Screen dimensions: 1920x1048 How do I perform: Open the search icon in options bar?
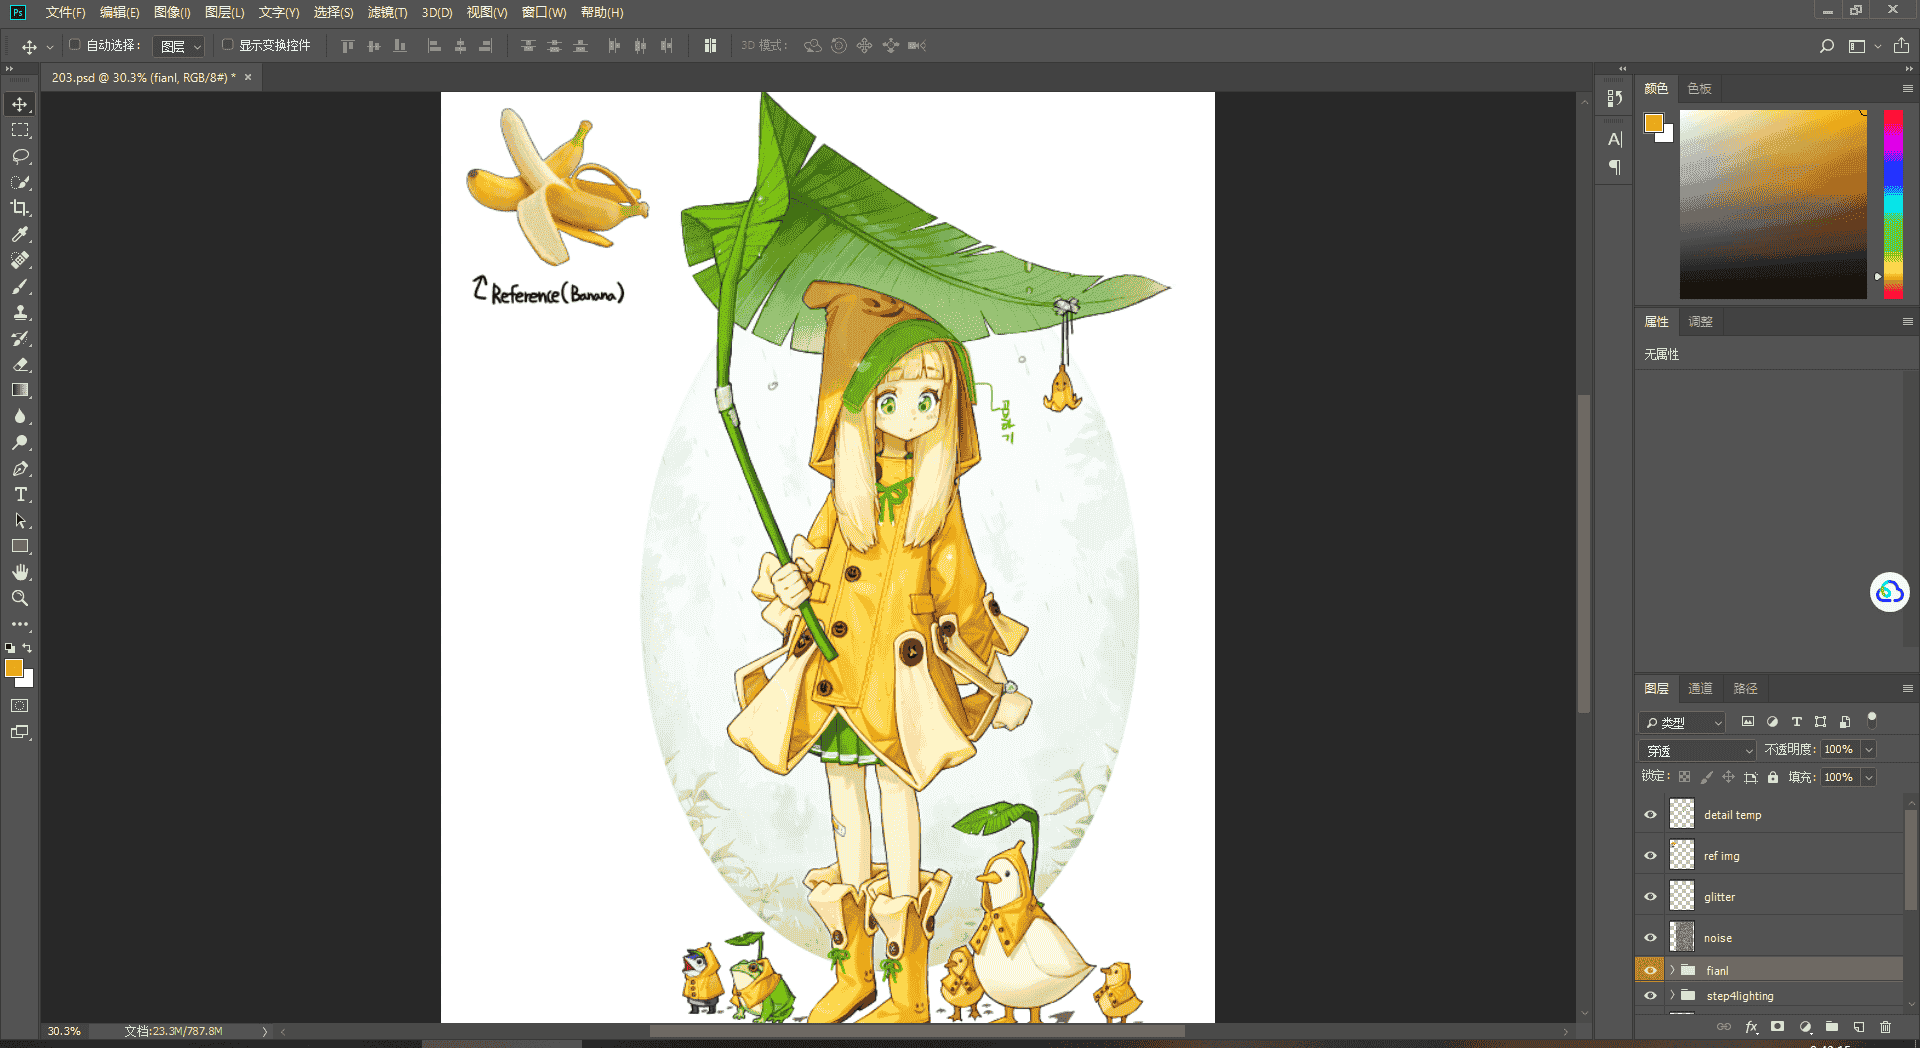[x=1827, y=46]
